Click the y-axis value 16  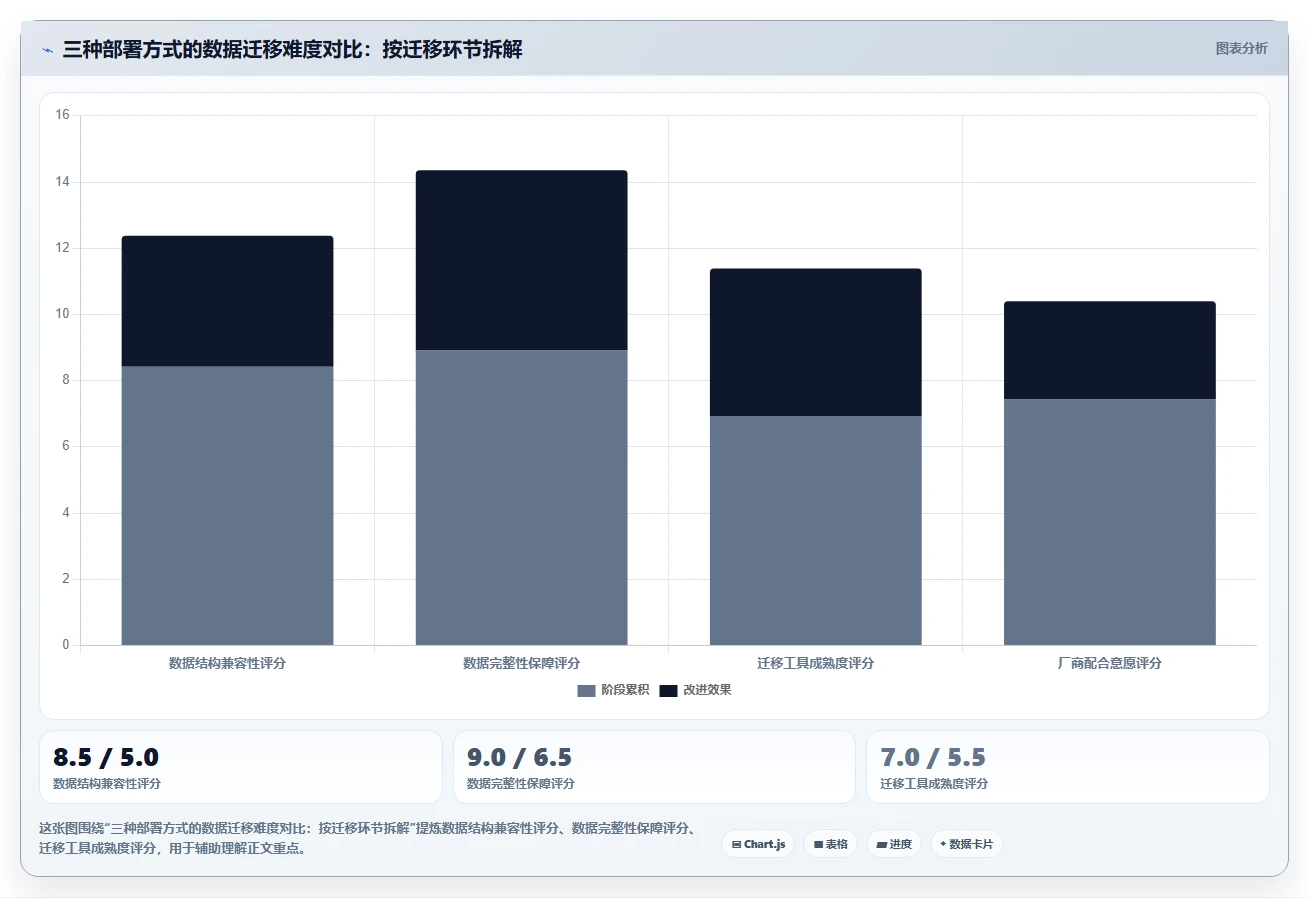point(62,115)
